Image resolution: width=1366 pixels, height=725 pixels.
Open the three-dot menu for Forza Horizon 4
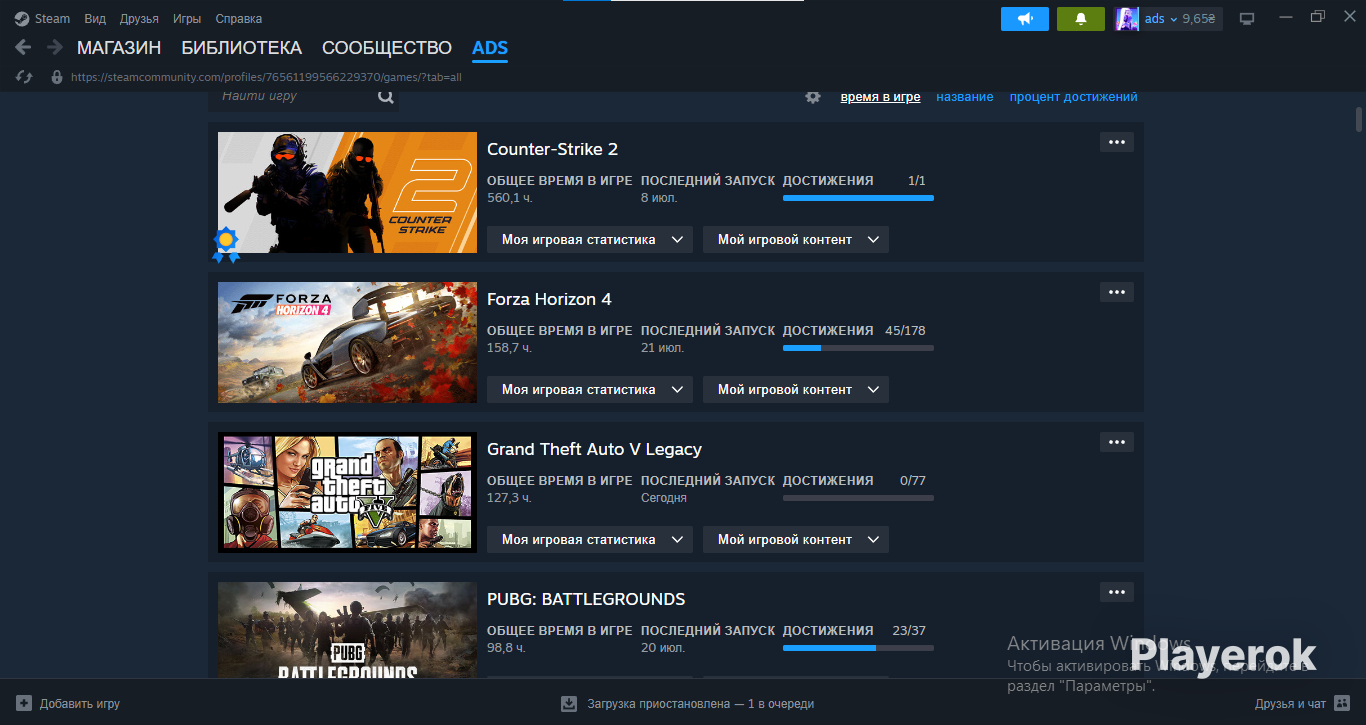point(1117,292)
